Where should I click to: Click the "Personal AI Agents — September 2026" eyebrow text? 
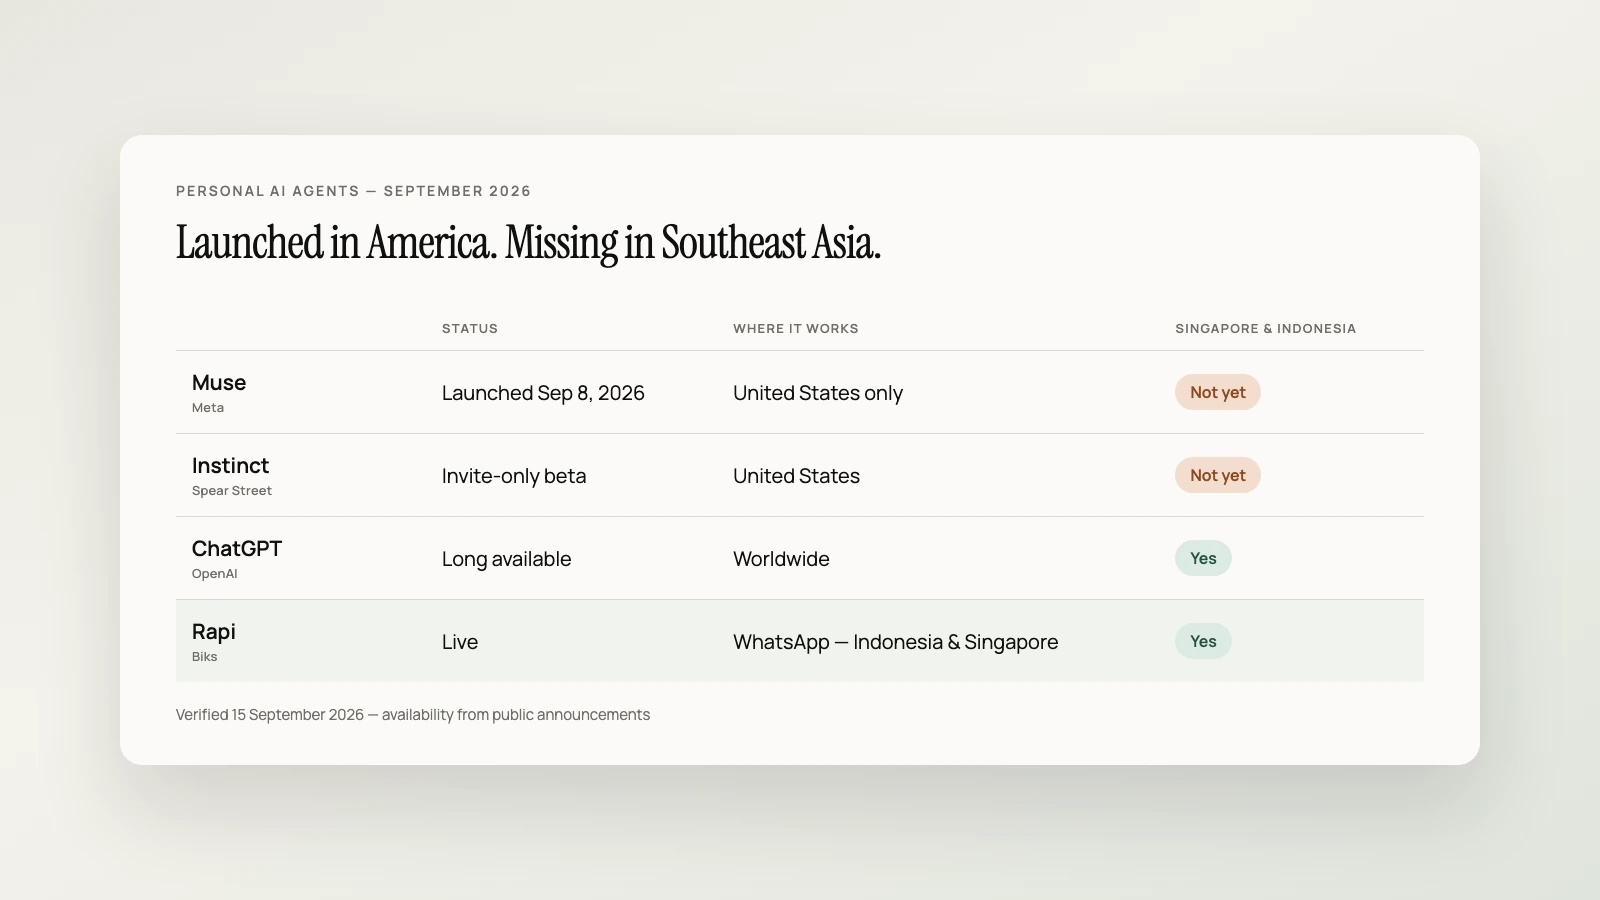point(353,191)
